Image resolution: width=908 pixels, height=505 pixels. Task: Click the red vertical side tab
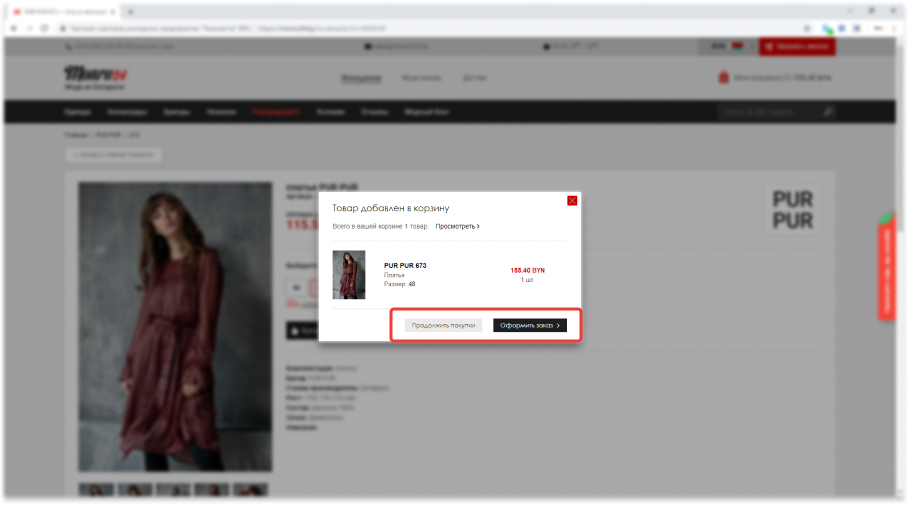pos(887,268)
